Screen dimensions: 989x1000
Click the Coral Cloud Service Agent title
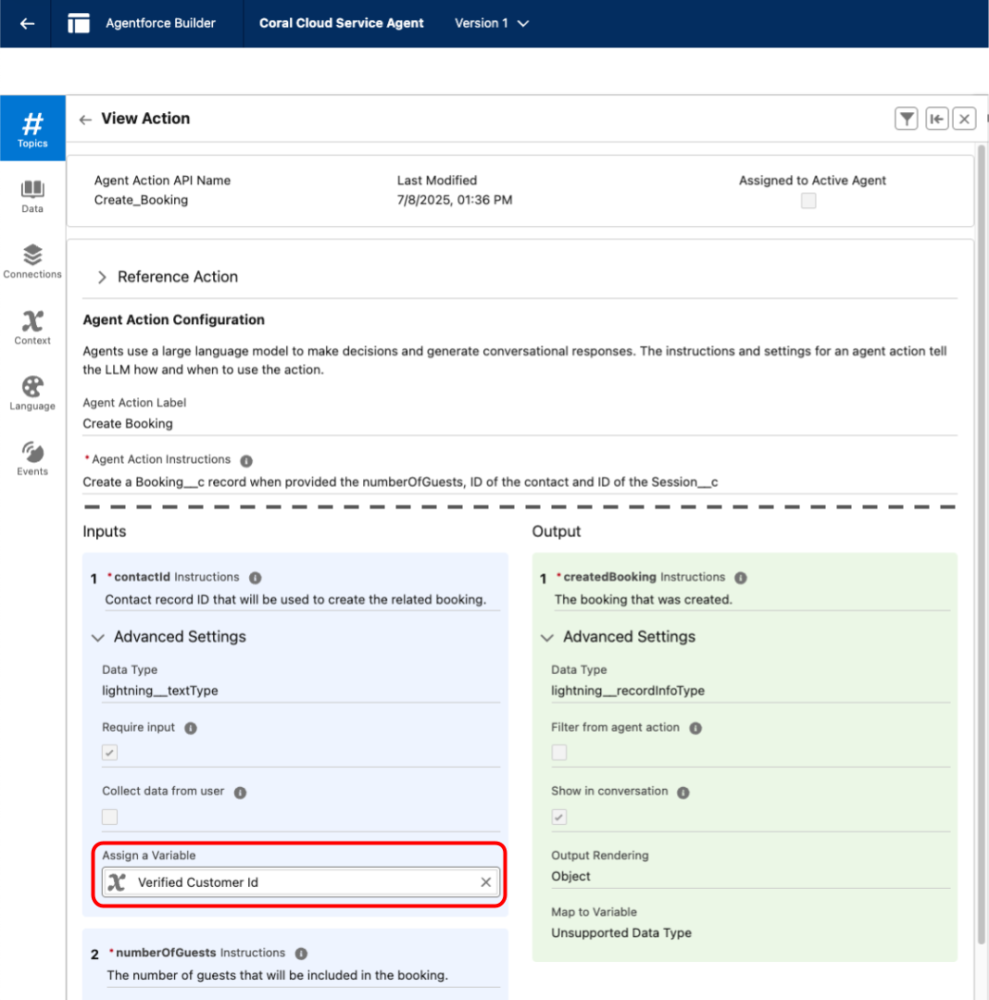pos(341,23)
